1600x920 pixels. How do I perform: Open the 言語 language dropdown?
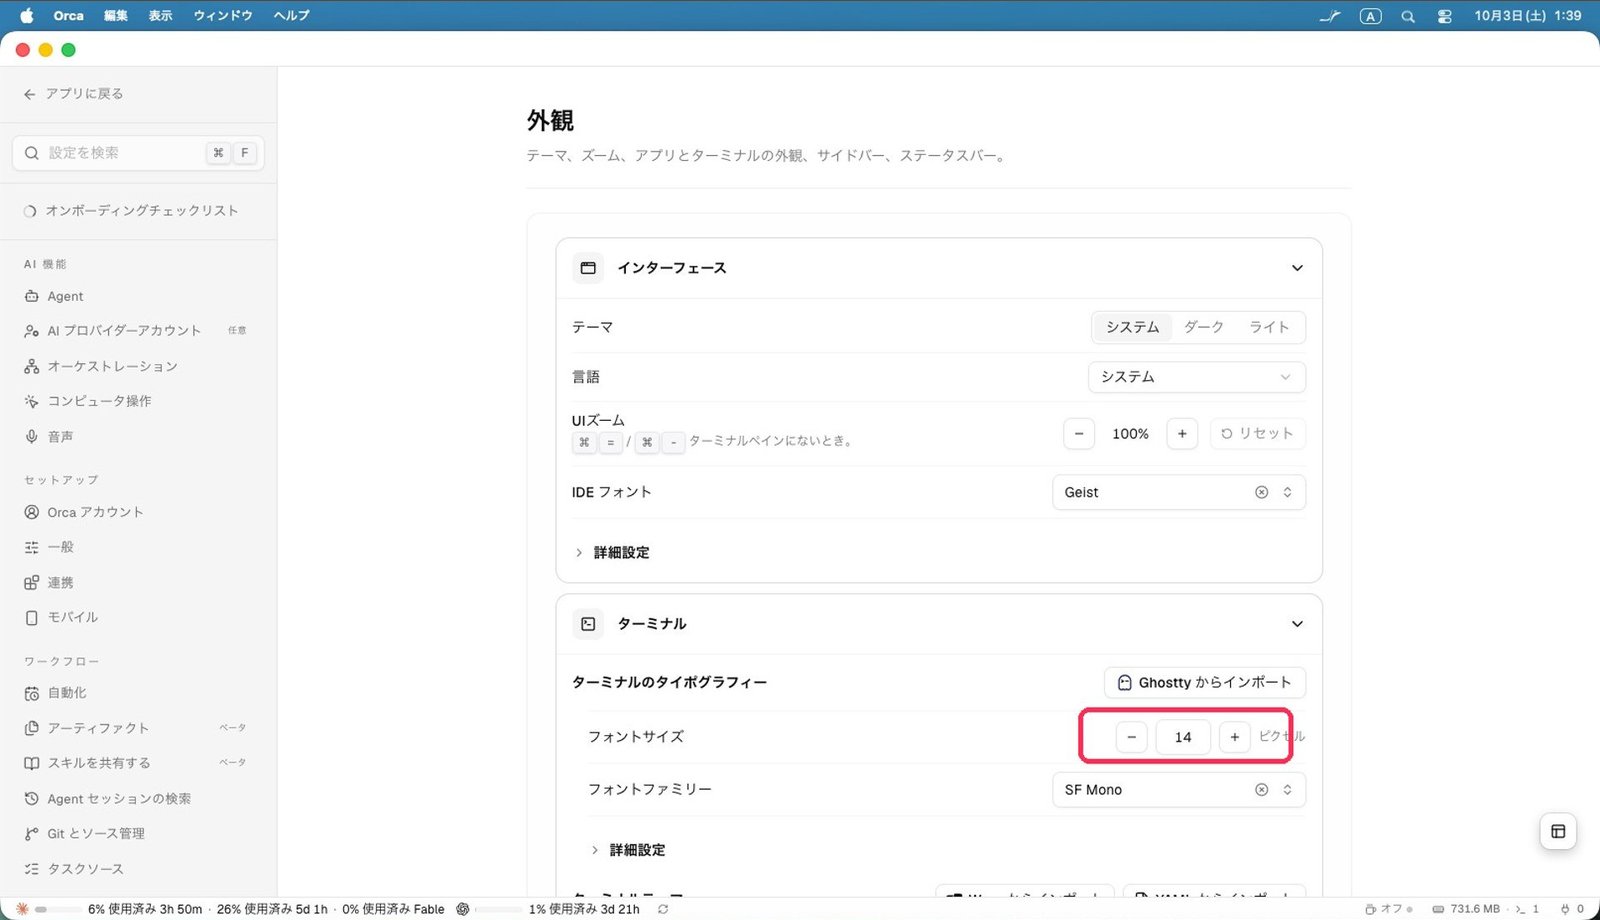1196,377
